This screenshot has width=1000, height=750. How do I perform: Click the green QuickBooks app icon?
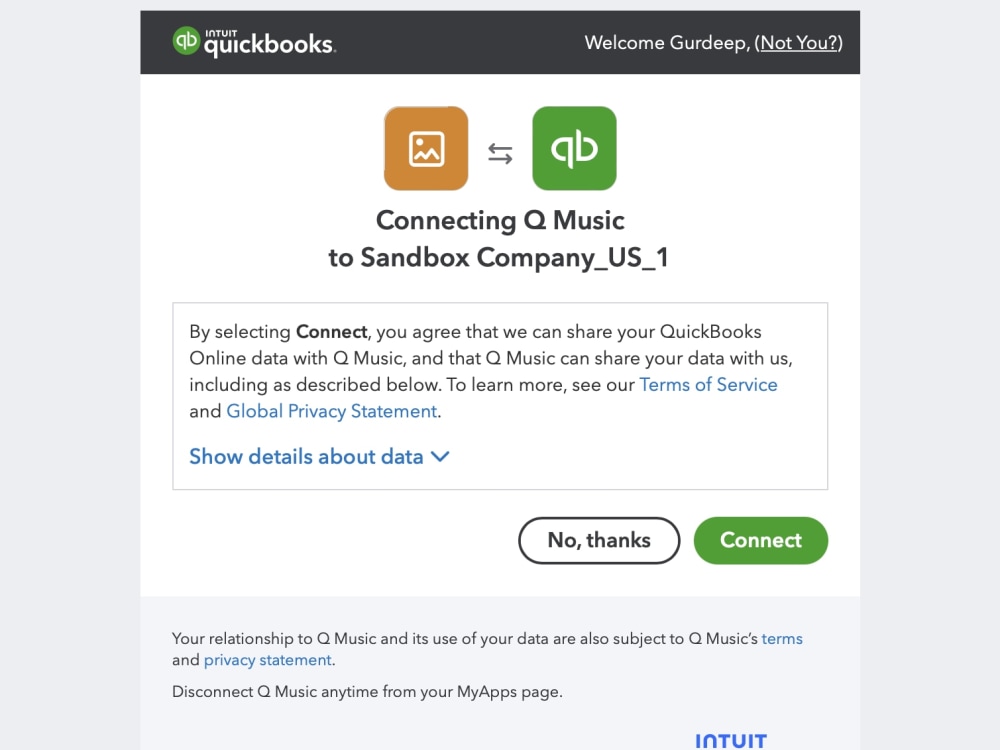tap(574, 148)
